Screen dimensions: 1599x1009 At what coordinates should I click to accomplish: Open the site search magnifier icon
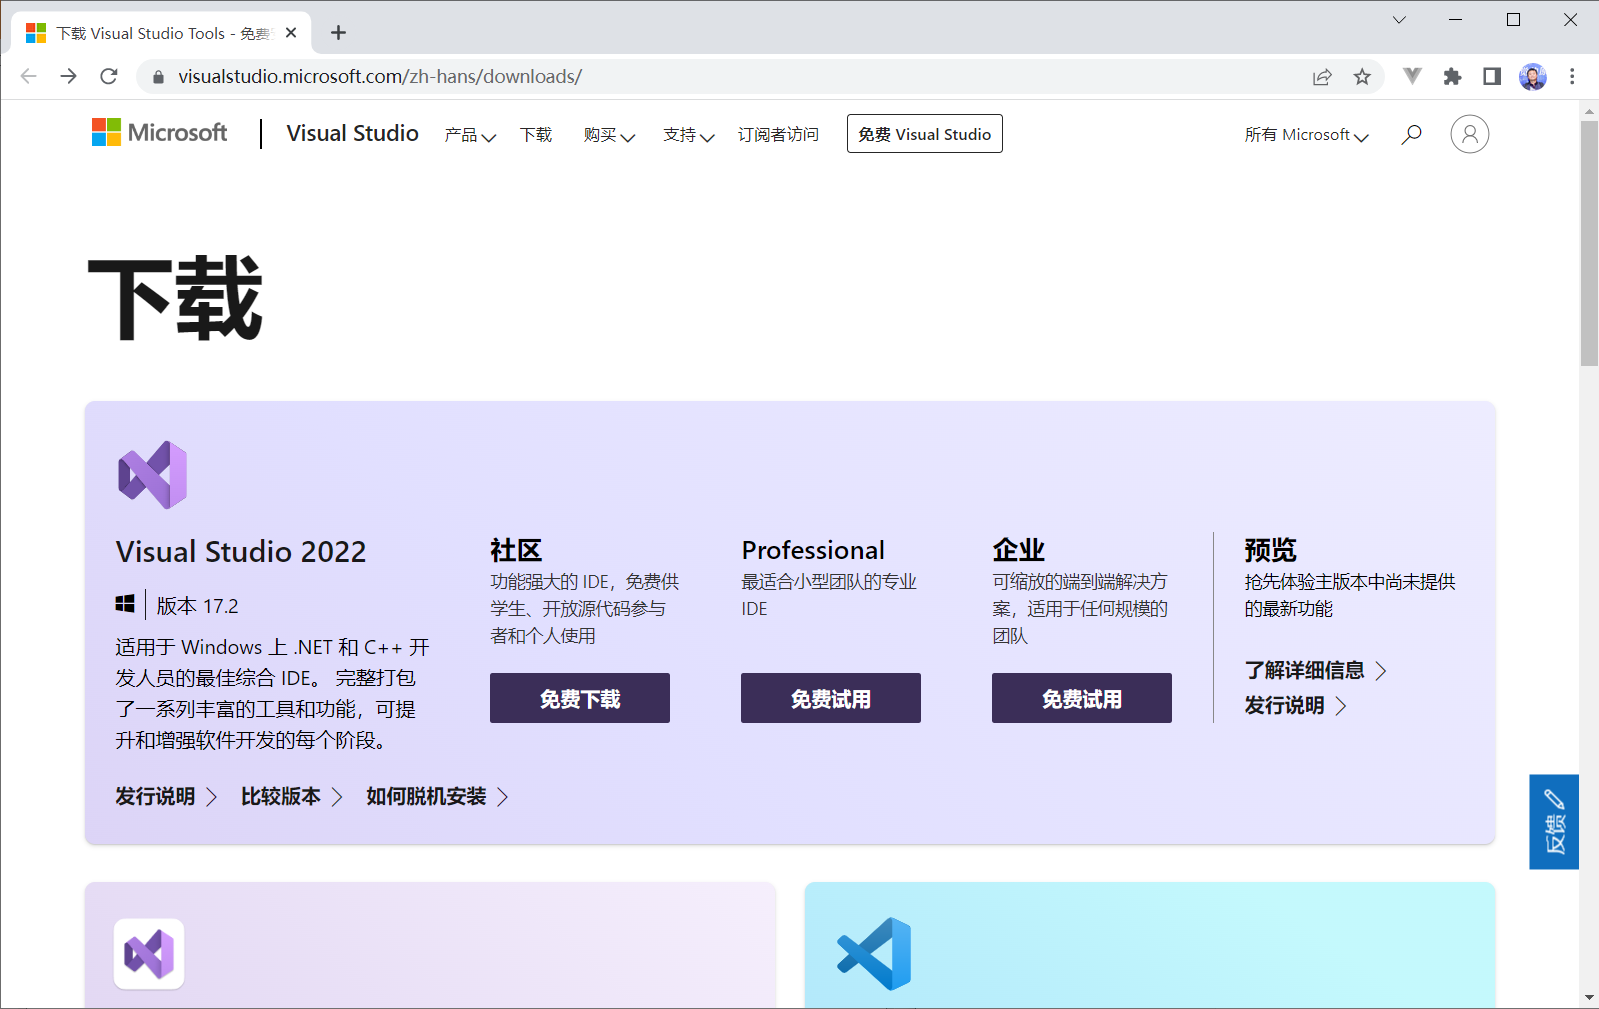point(1411,134)
